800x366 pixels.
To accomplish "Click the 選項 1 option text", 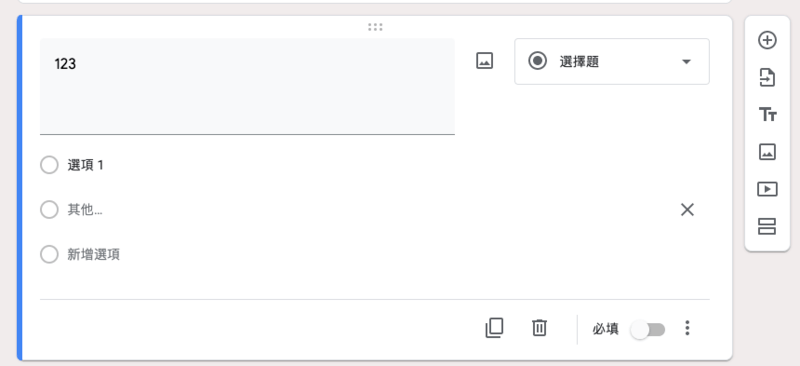I will point(85,165).
